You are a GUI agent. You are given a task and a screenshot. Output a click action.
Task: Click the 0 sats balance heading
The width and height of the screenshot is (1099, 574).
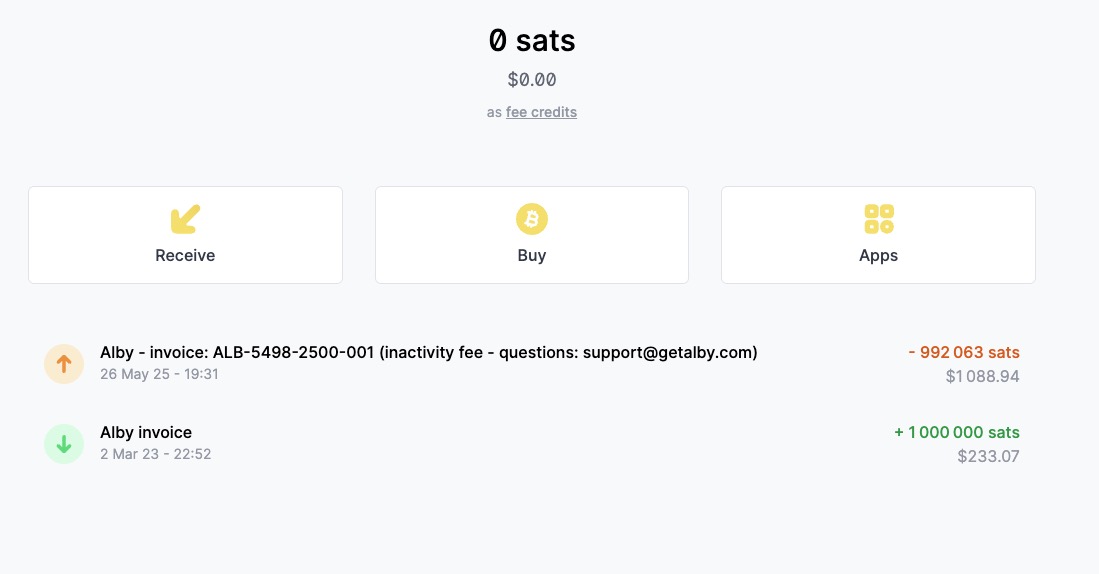pyautogui.click(x=532, y=40)
